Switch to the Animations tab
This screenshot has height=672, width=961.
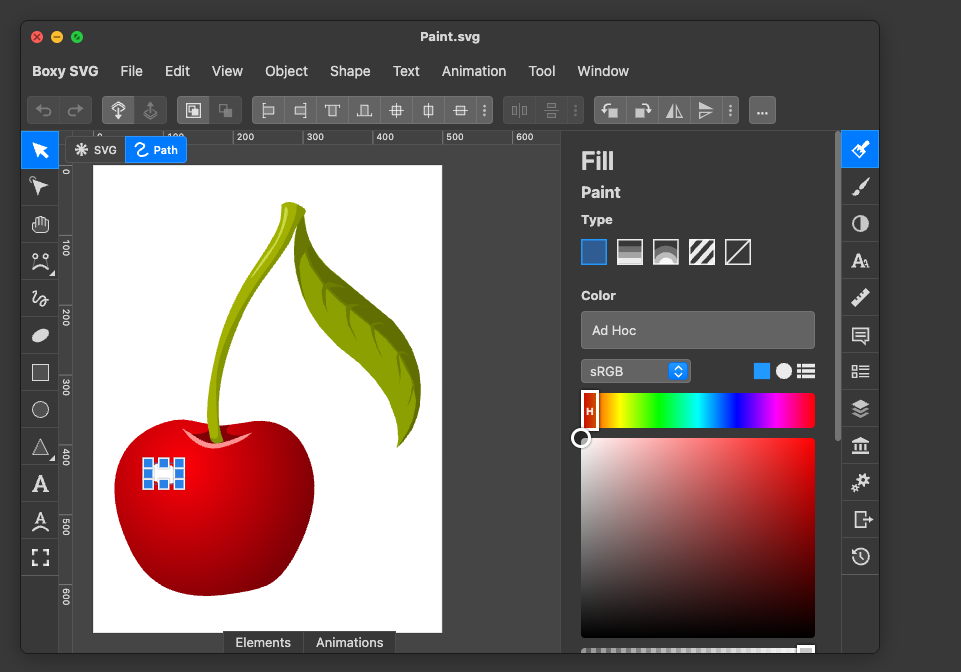(x=349, y=642)
